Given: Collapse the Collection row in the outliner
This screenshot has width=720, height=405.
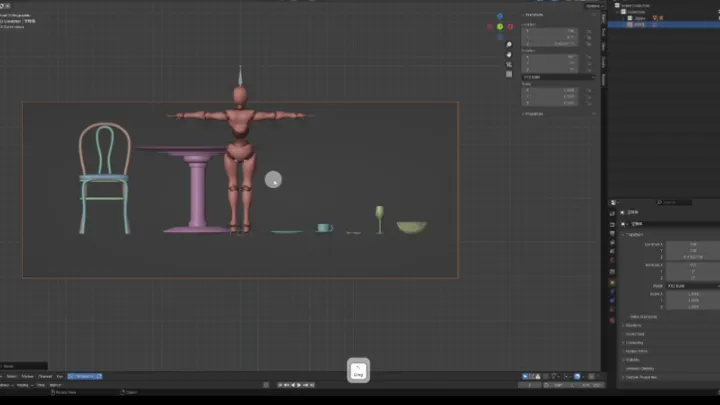Looking at the screenshot, I should point(619,11).
